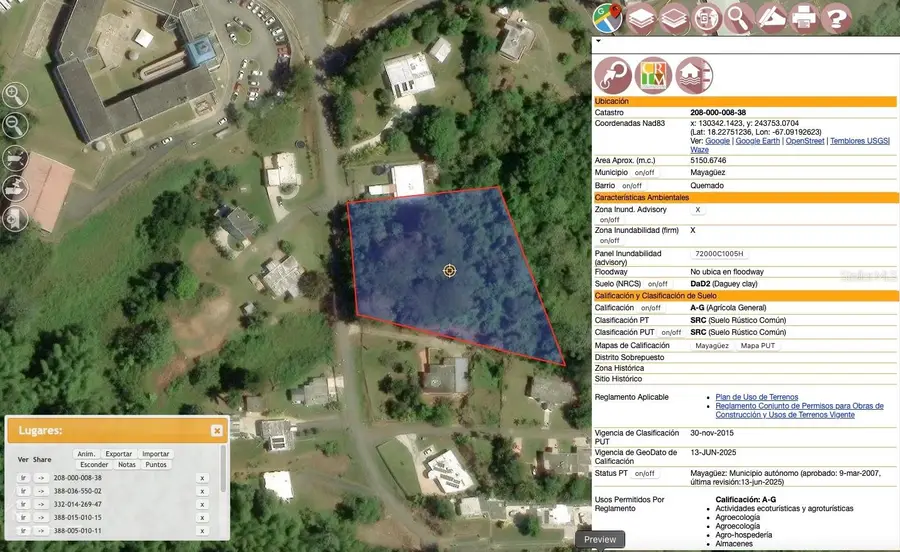Click the Esconder button
Screen dimensions: 900x552
tap(94, 465)
